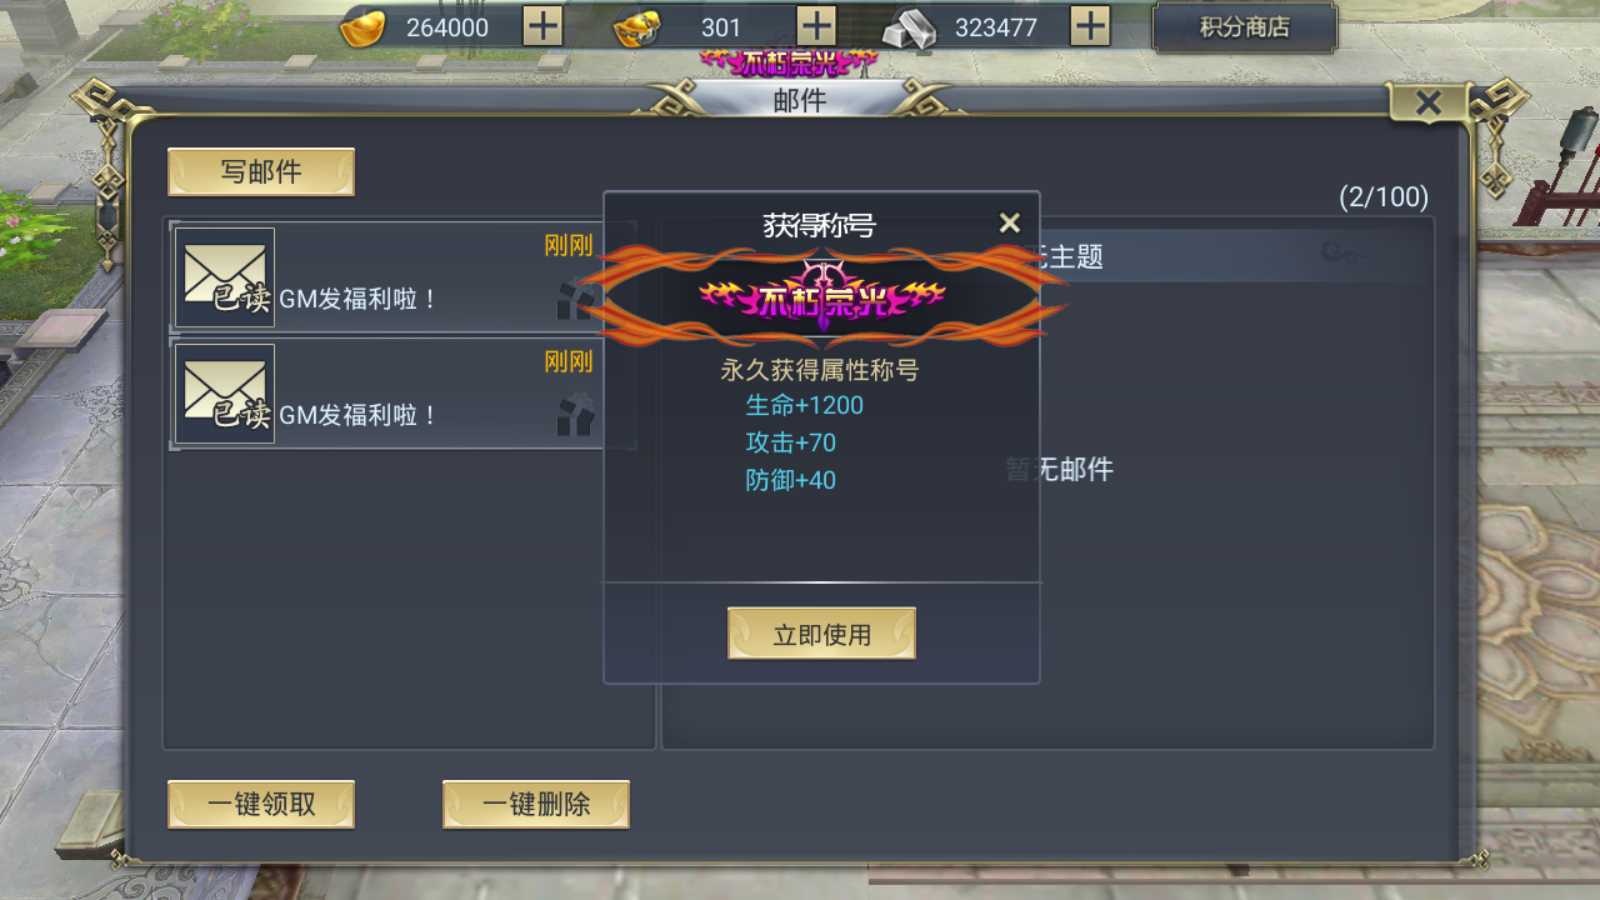Image resolution: width=1600 pixels, height=900 pixels.
Task: Click 一键删除 to delete all mail
Action: click(536, 804)
